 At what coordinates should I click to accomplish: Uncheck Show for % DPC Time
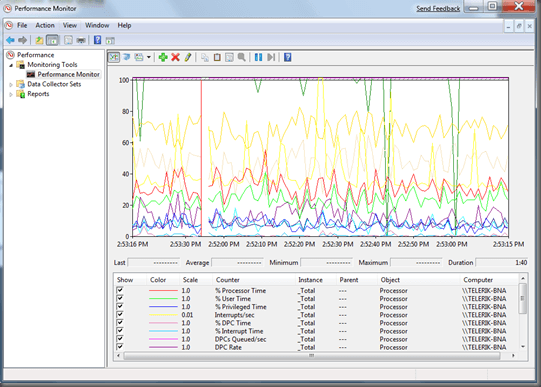tap(120, 322)
